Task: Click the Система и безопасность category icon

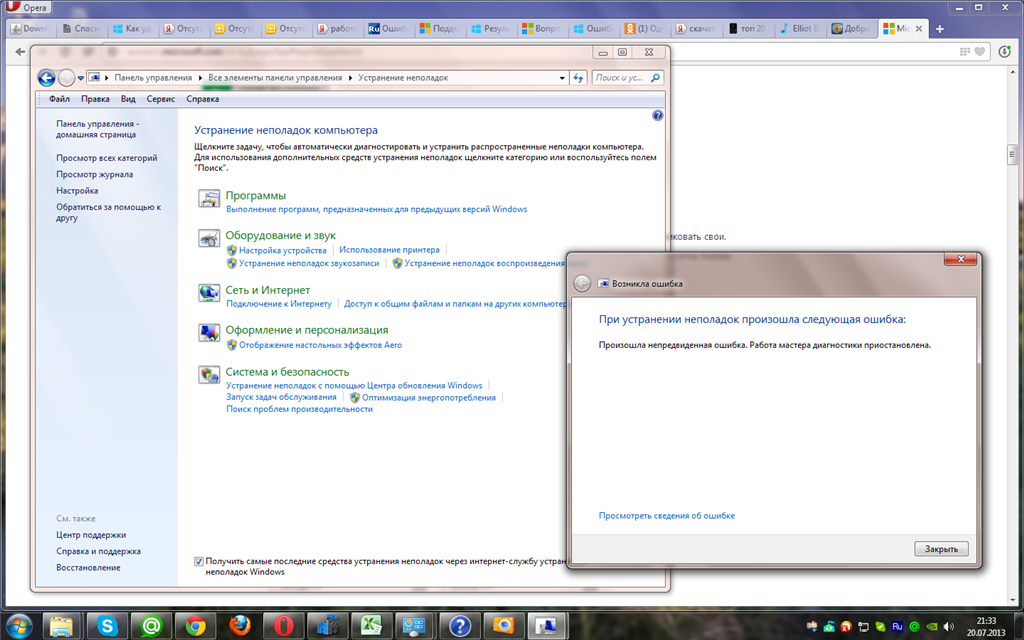Action: 209,375
